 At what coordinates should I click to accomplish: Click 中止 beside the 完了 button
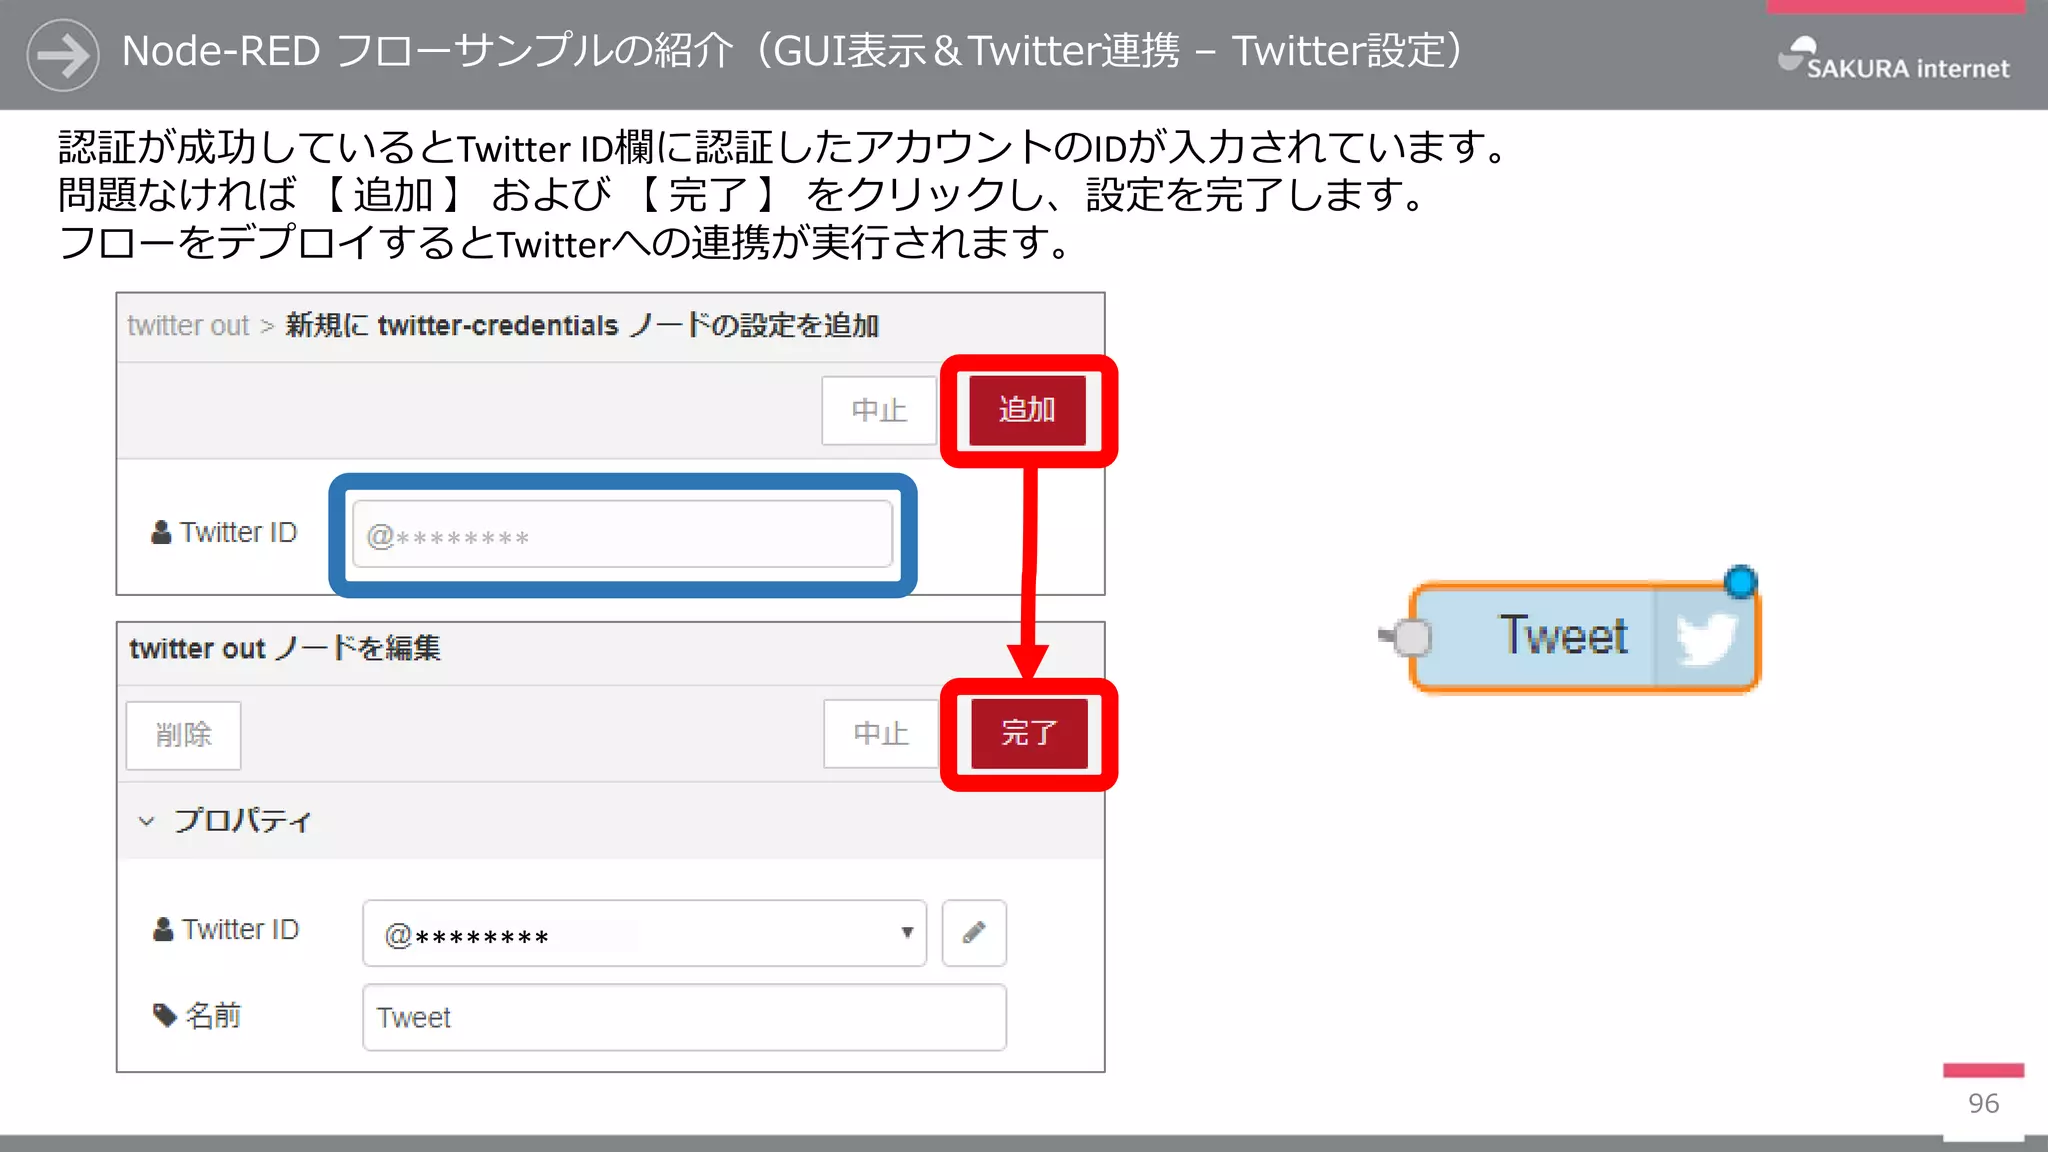(x=881, y=733)
